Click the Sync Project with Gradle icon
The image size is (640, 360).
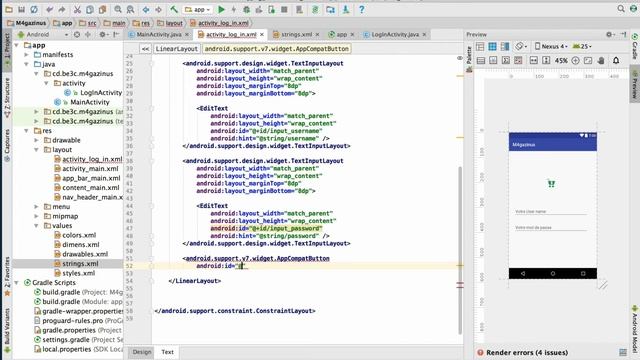(x=315, y=9)
